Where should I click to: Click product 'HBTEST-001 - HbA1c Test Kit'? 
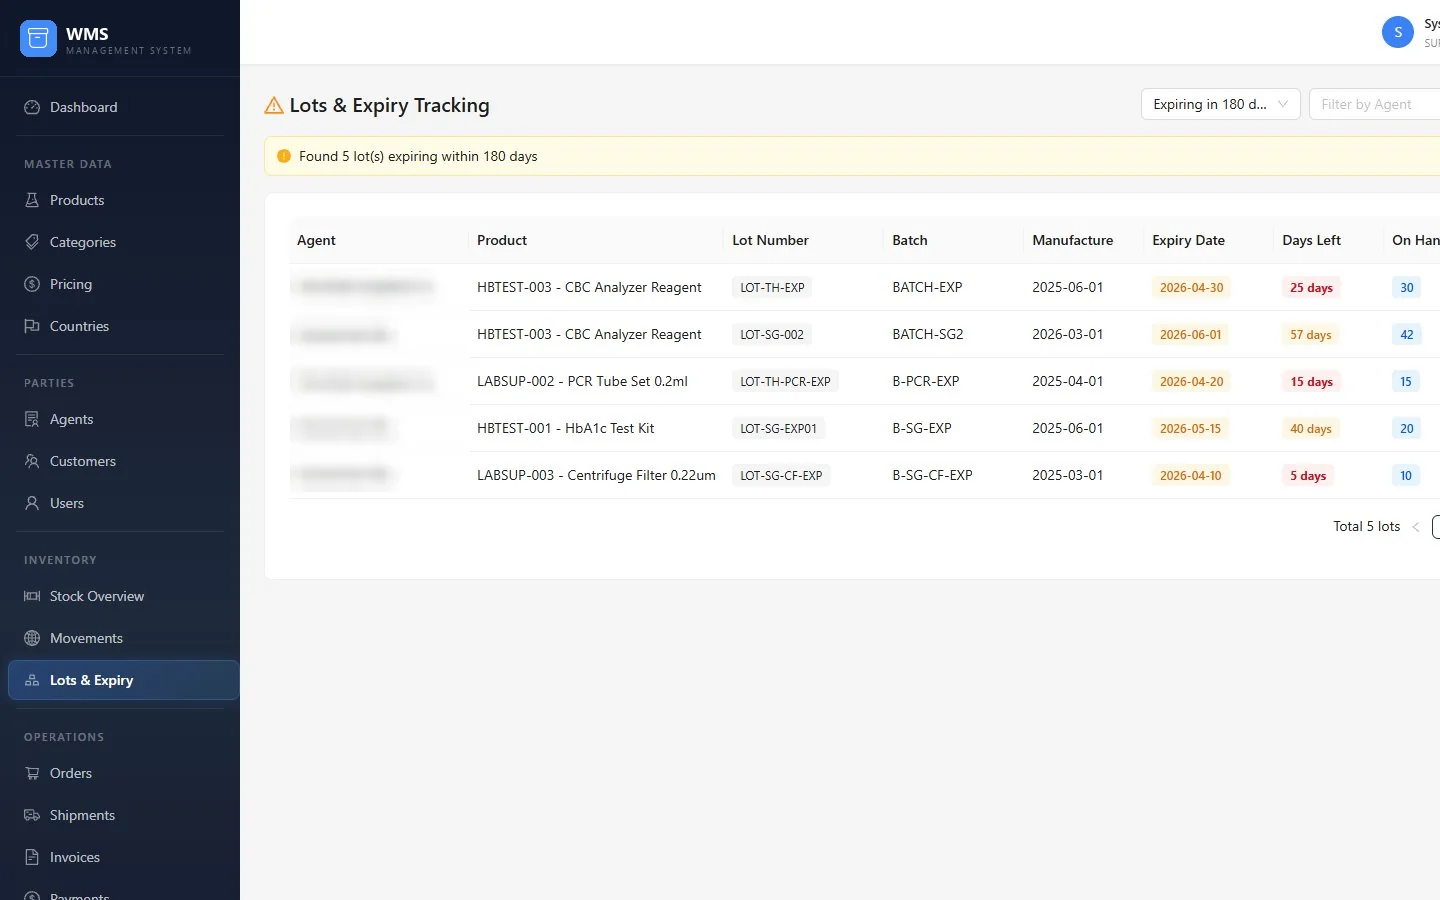pyautogui.click(x=565, y=429)
